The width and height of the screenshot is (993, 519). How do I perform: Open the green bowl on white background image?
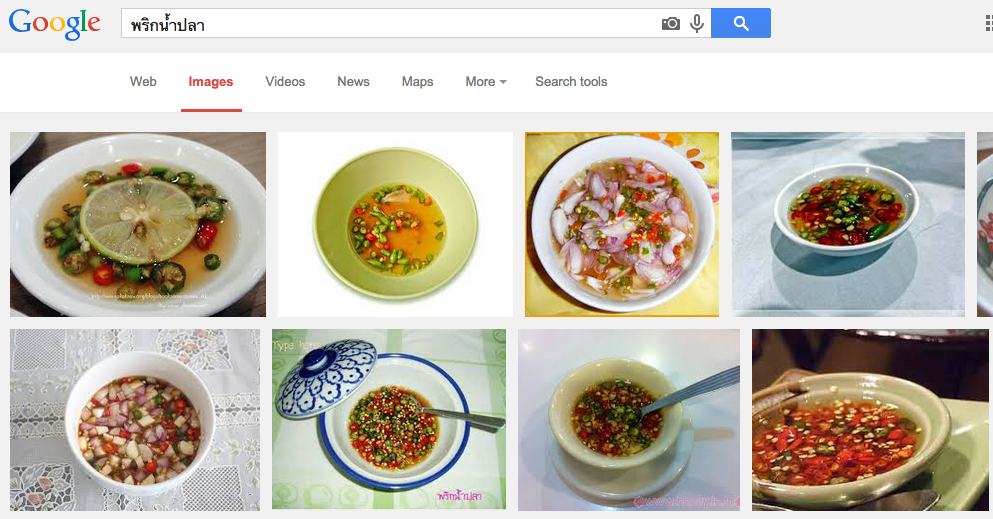(395, 224)
